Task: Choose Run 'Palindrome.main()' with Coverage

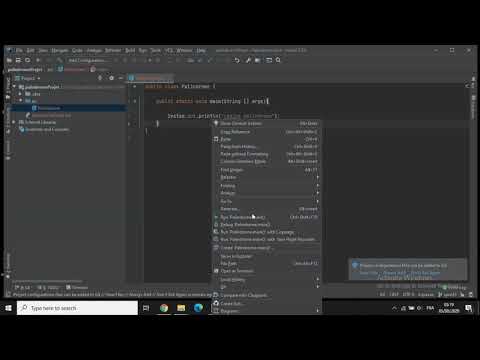Action: click(267, 232)
